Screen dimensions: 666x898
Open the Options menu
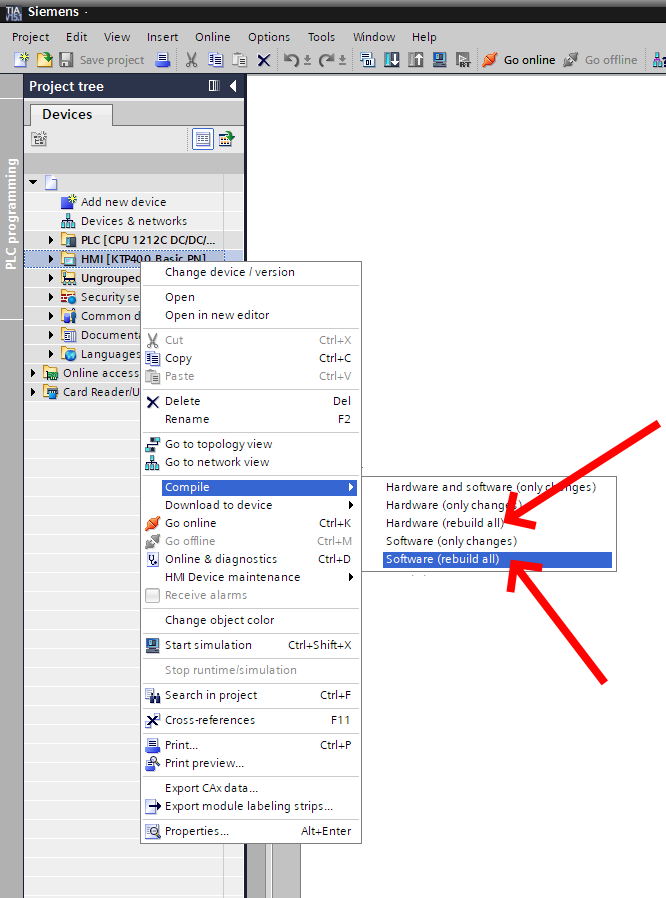[x=269, y=37]
